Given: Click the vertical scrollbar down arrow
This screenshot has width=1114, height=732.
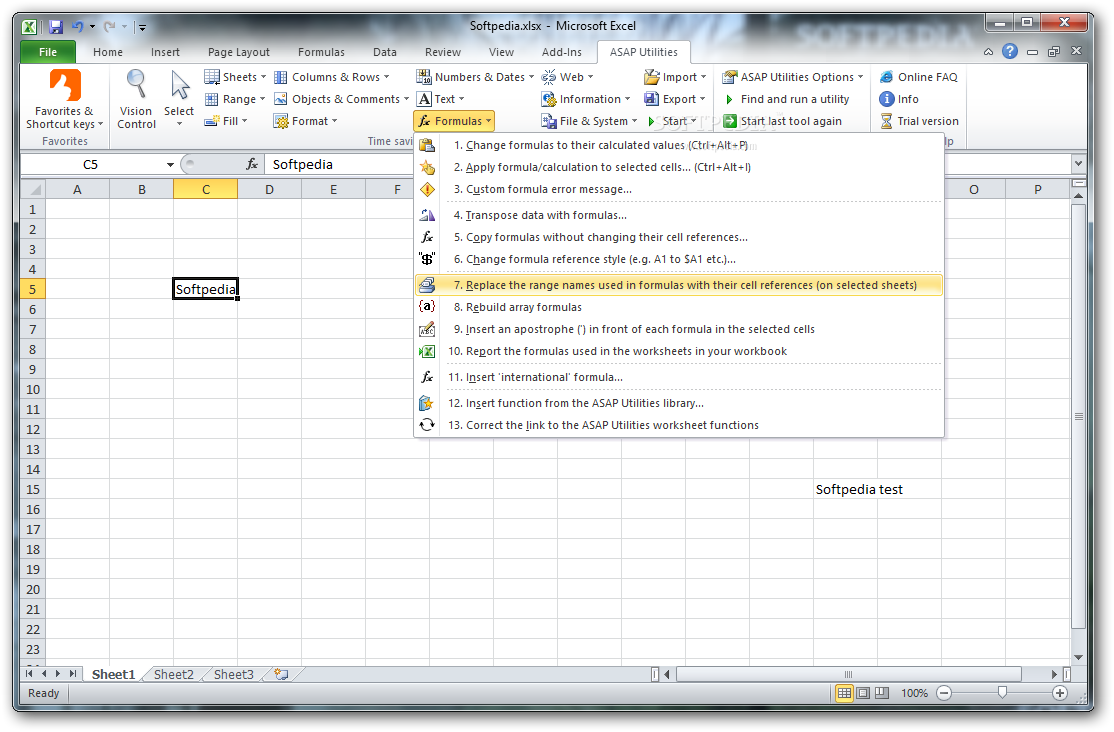Looking at the screenshot, I should pos(1078,657).
